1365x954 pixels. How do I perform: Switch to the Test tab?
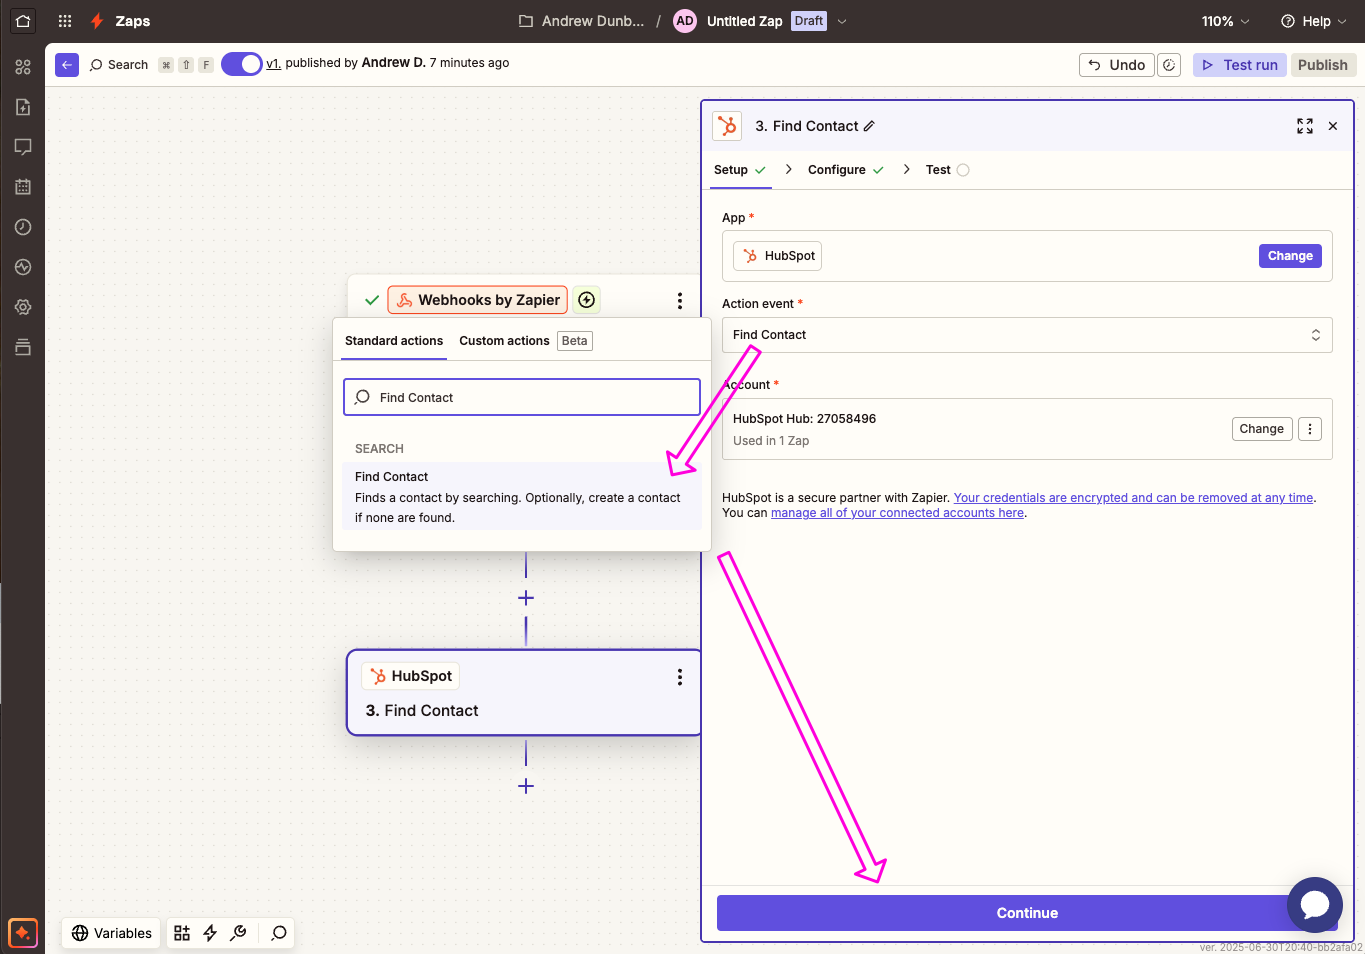pos(947,170)
